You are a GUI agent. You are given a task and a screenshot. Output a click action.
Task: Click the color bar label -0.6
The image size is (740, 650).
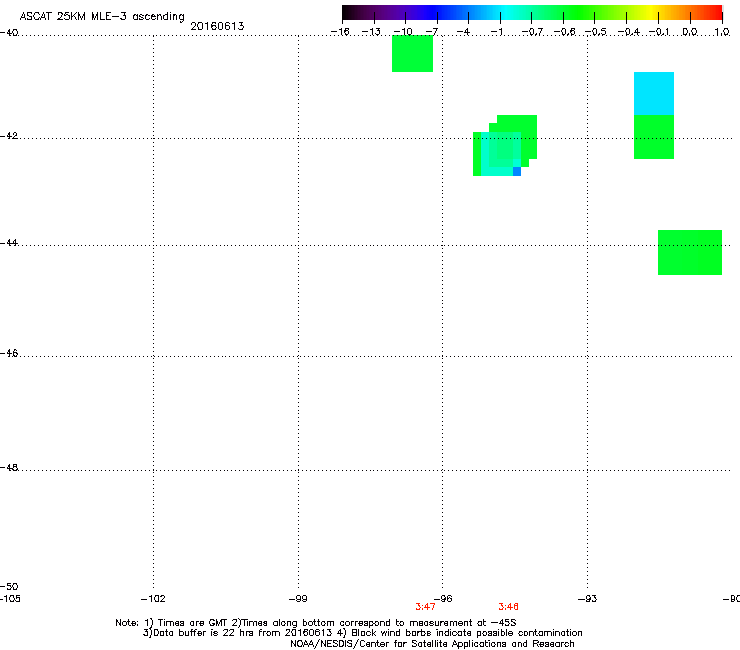tap(564, 32)
